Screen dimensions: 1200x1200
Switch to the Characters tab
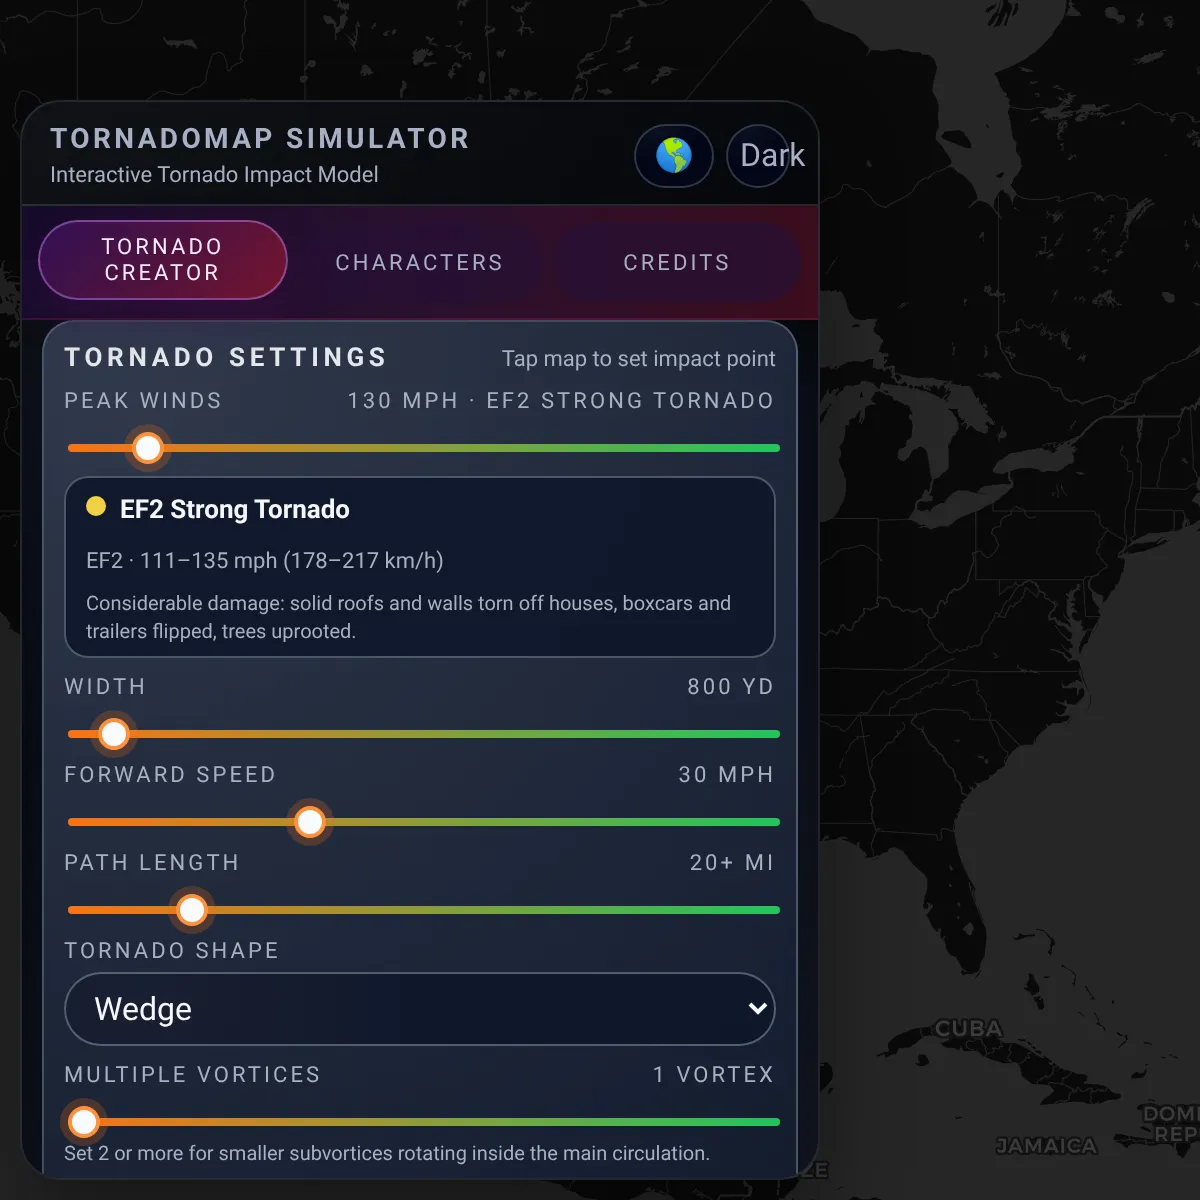[x=419, y=262]
